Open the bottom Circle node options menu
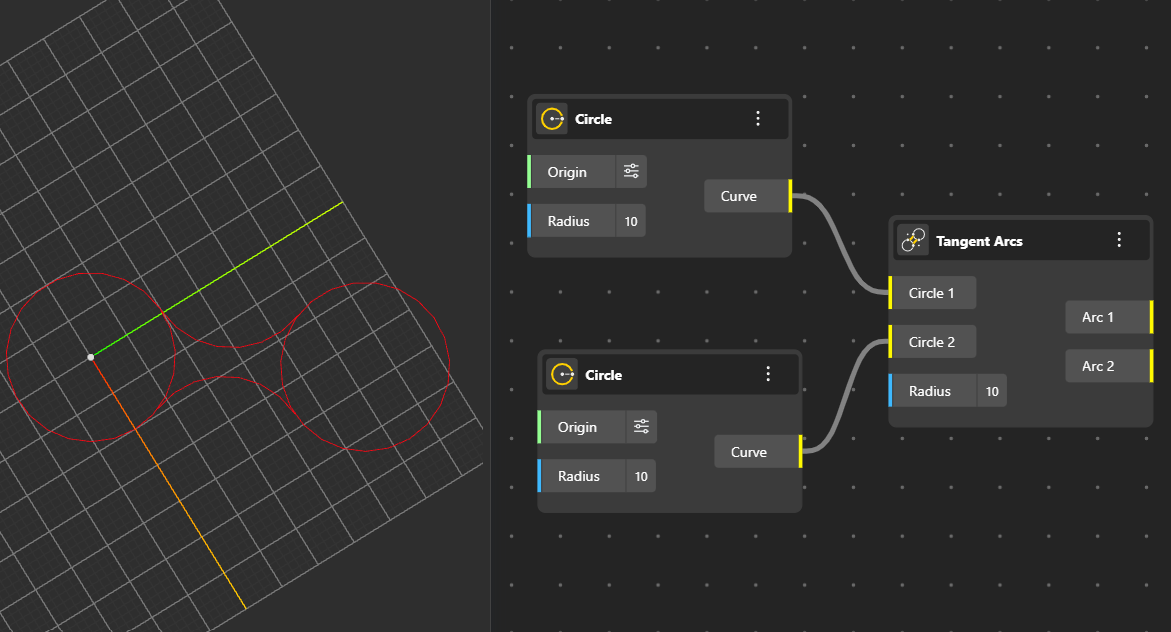The height and width of the screenshot is (632, 1171). tap(768, 374)
